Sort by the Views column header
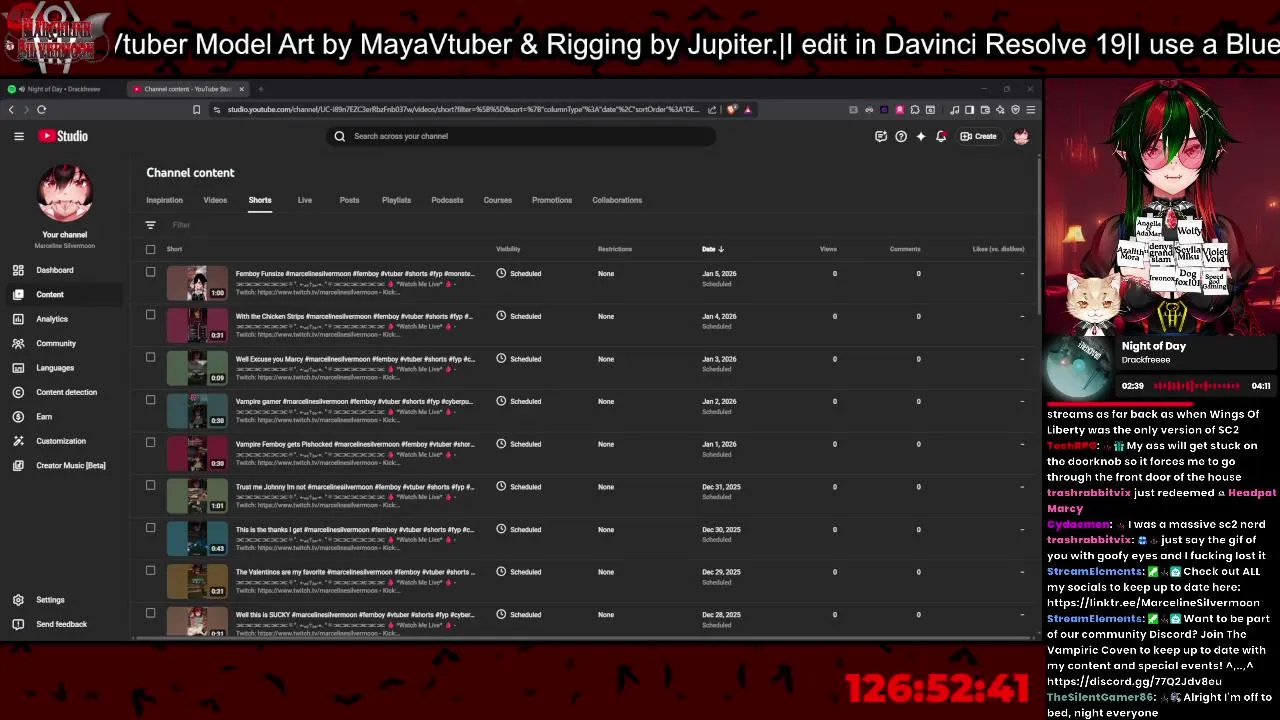 point(828,249)
